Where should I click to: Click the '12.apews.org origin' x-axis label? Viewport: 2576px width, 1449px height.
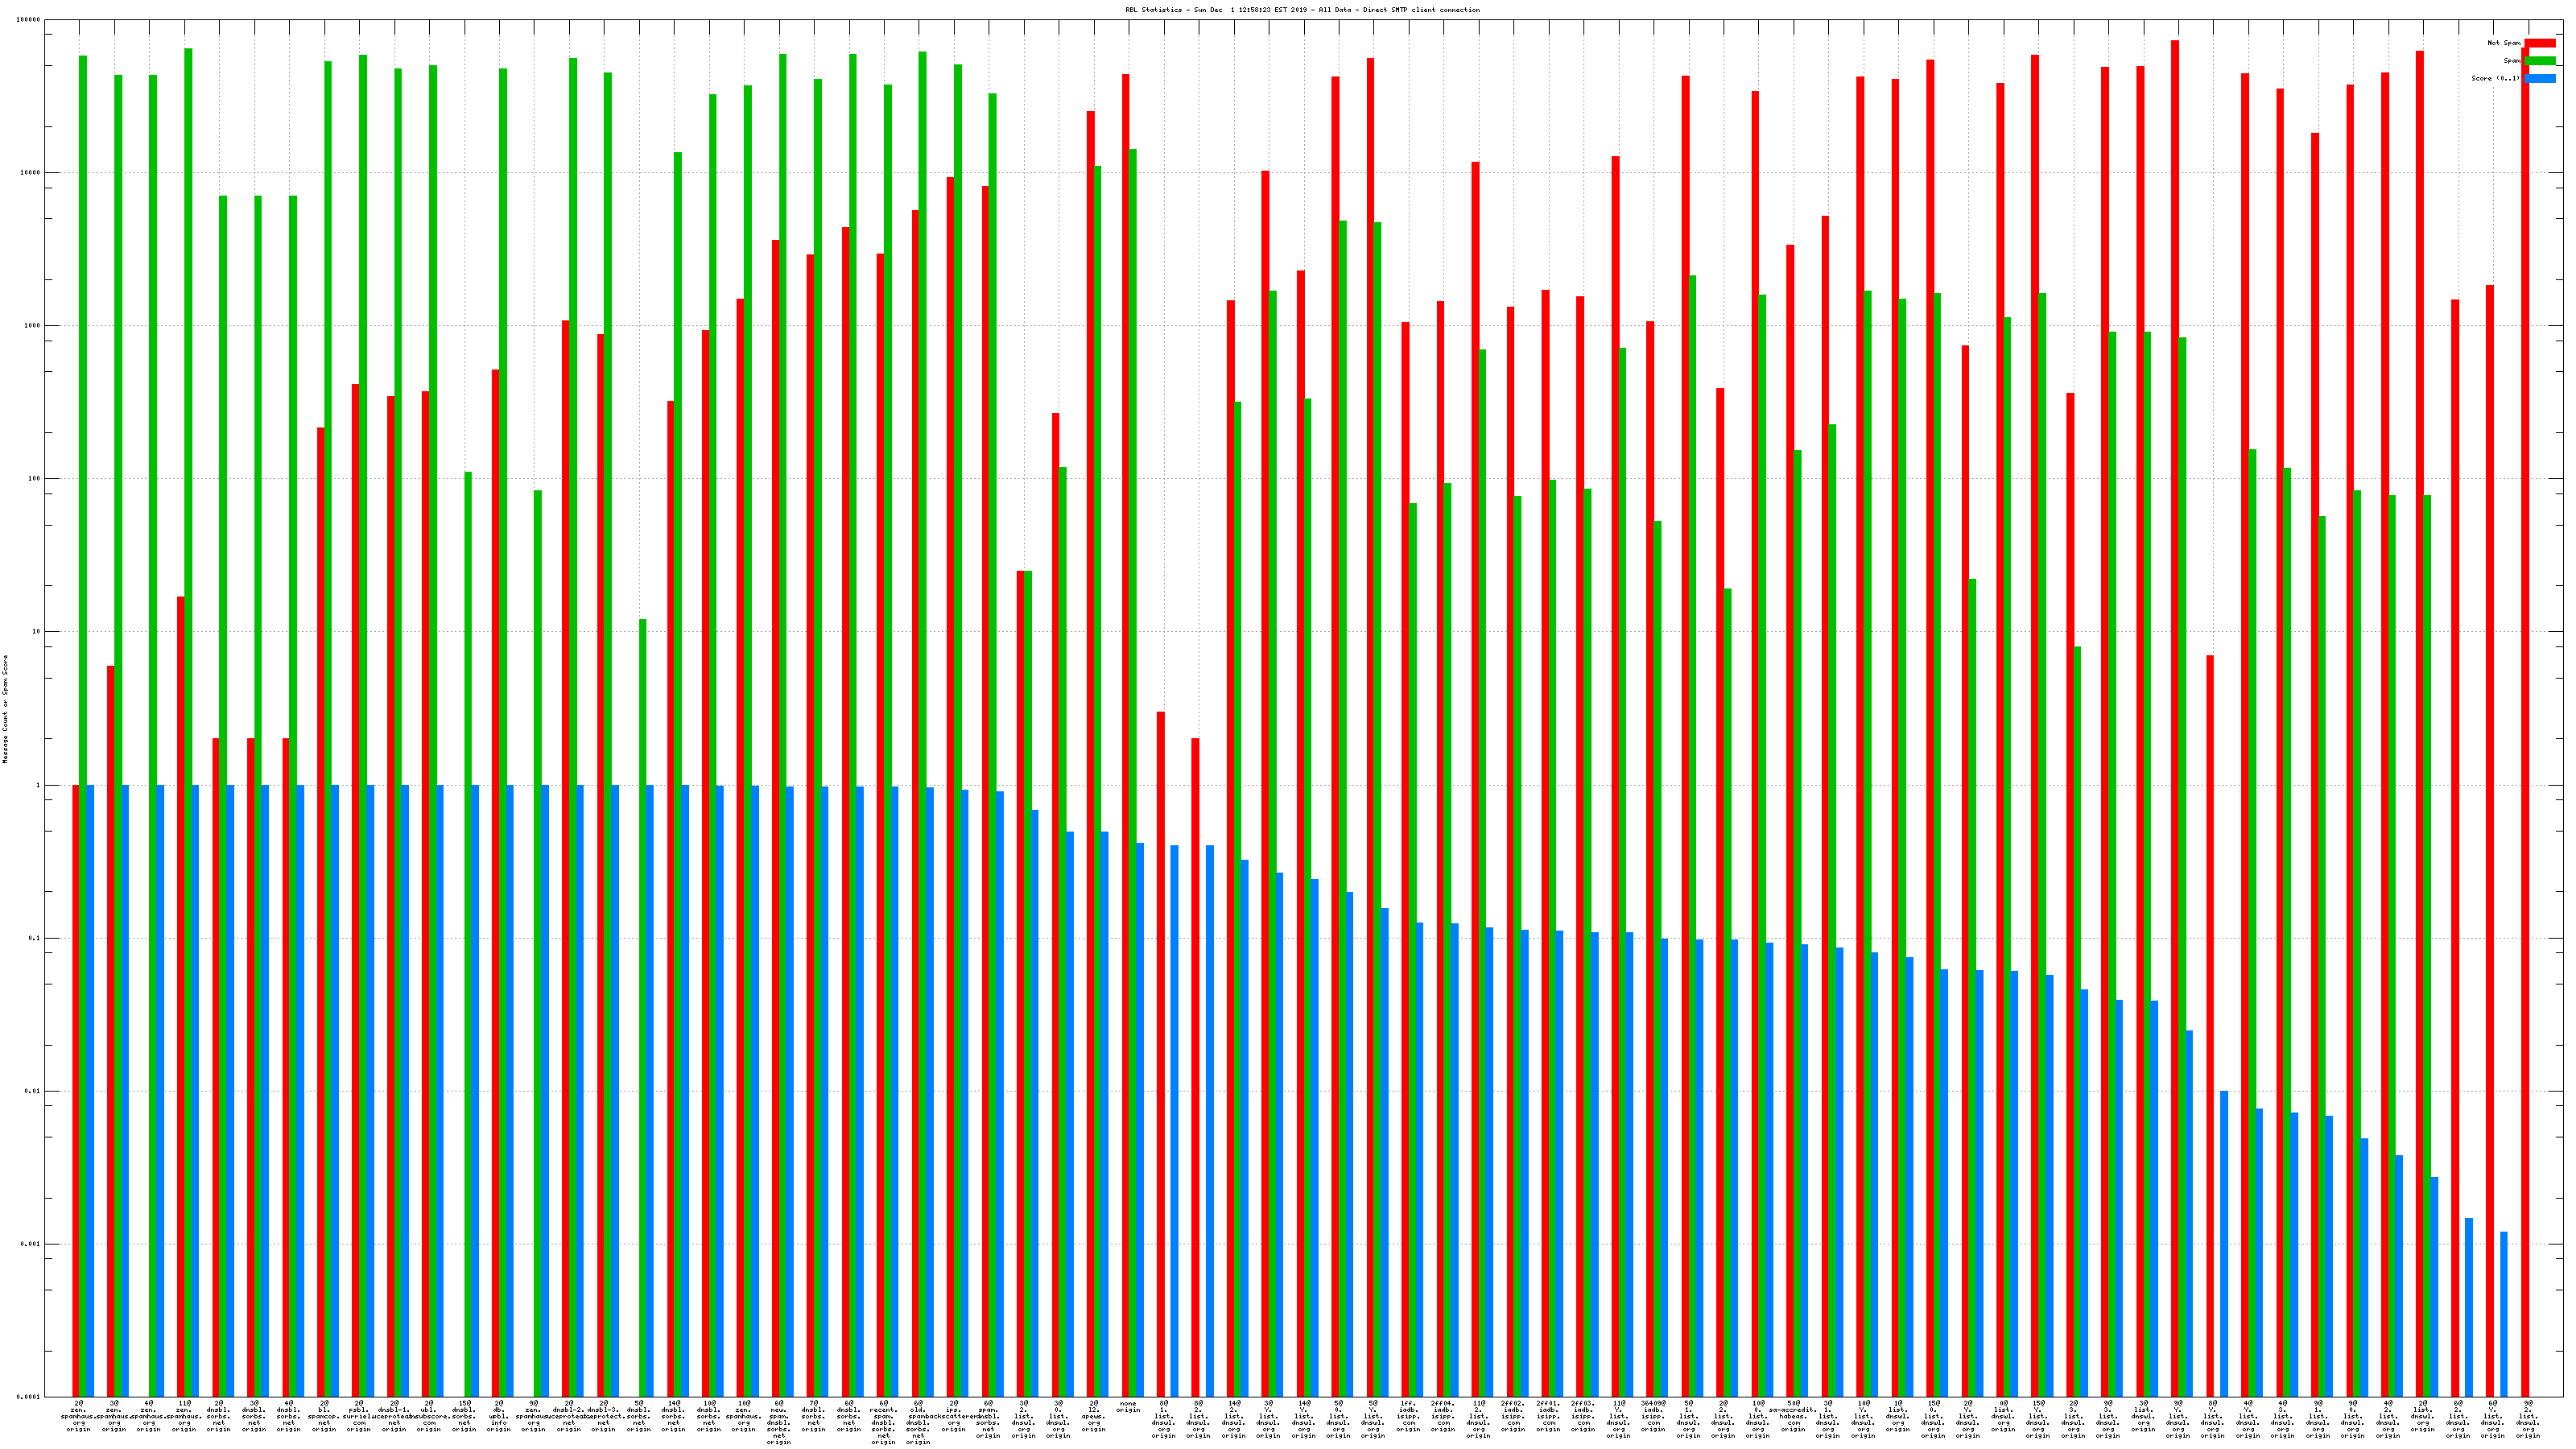point(1093,1416)
